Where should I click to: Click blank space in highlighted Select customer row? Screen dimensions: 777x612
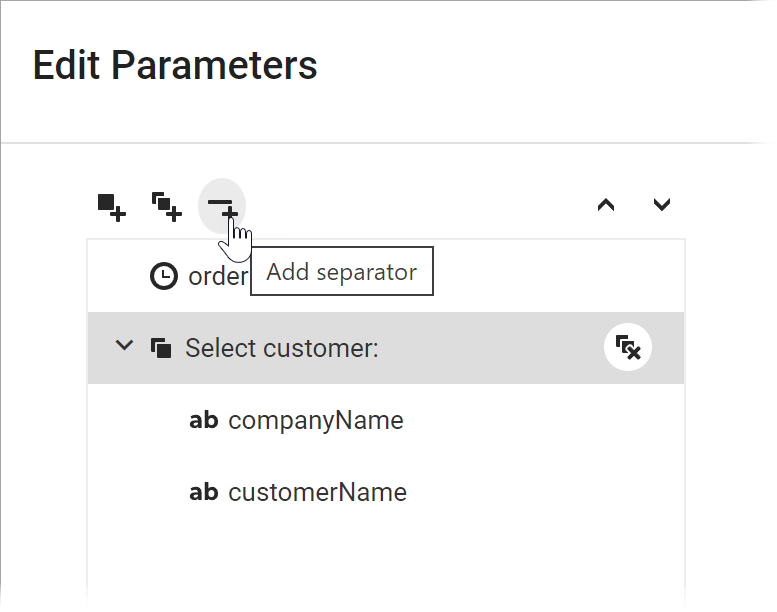click(x=490, y=348)
